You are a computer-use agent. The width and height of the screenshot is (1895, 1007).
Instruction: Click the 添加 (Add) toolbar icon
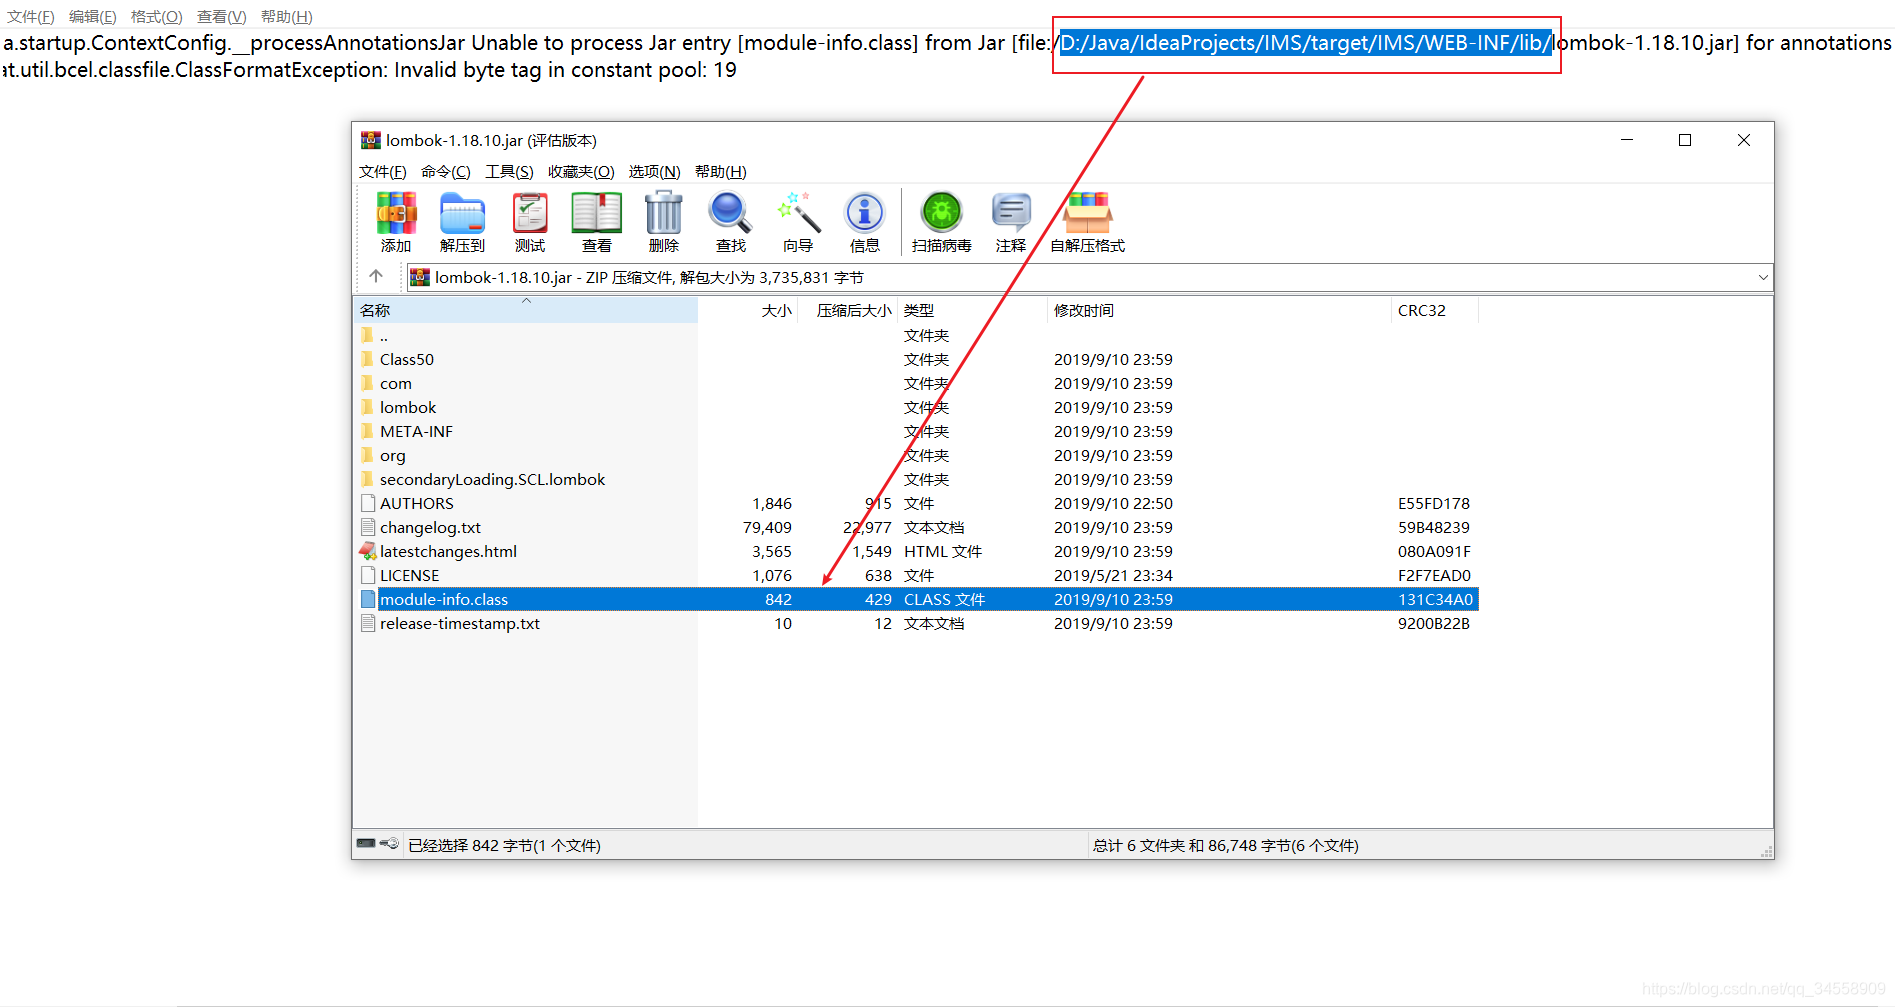[x=395, y=222]
